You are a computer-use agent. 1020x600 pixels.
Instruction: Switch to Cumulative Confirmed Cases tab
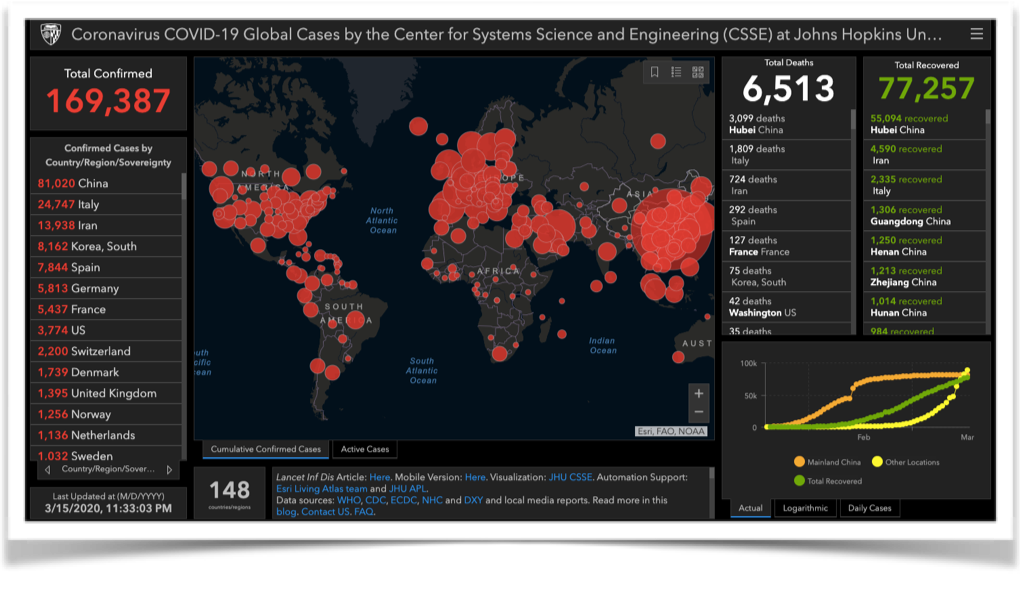(x=265, y=449)
